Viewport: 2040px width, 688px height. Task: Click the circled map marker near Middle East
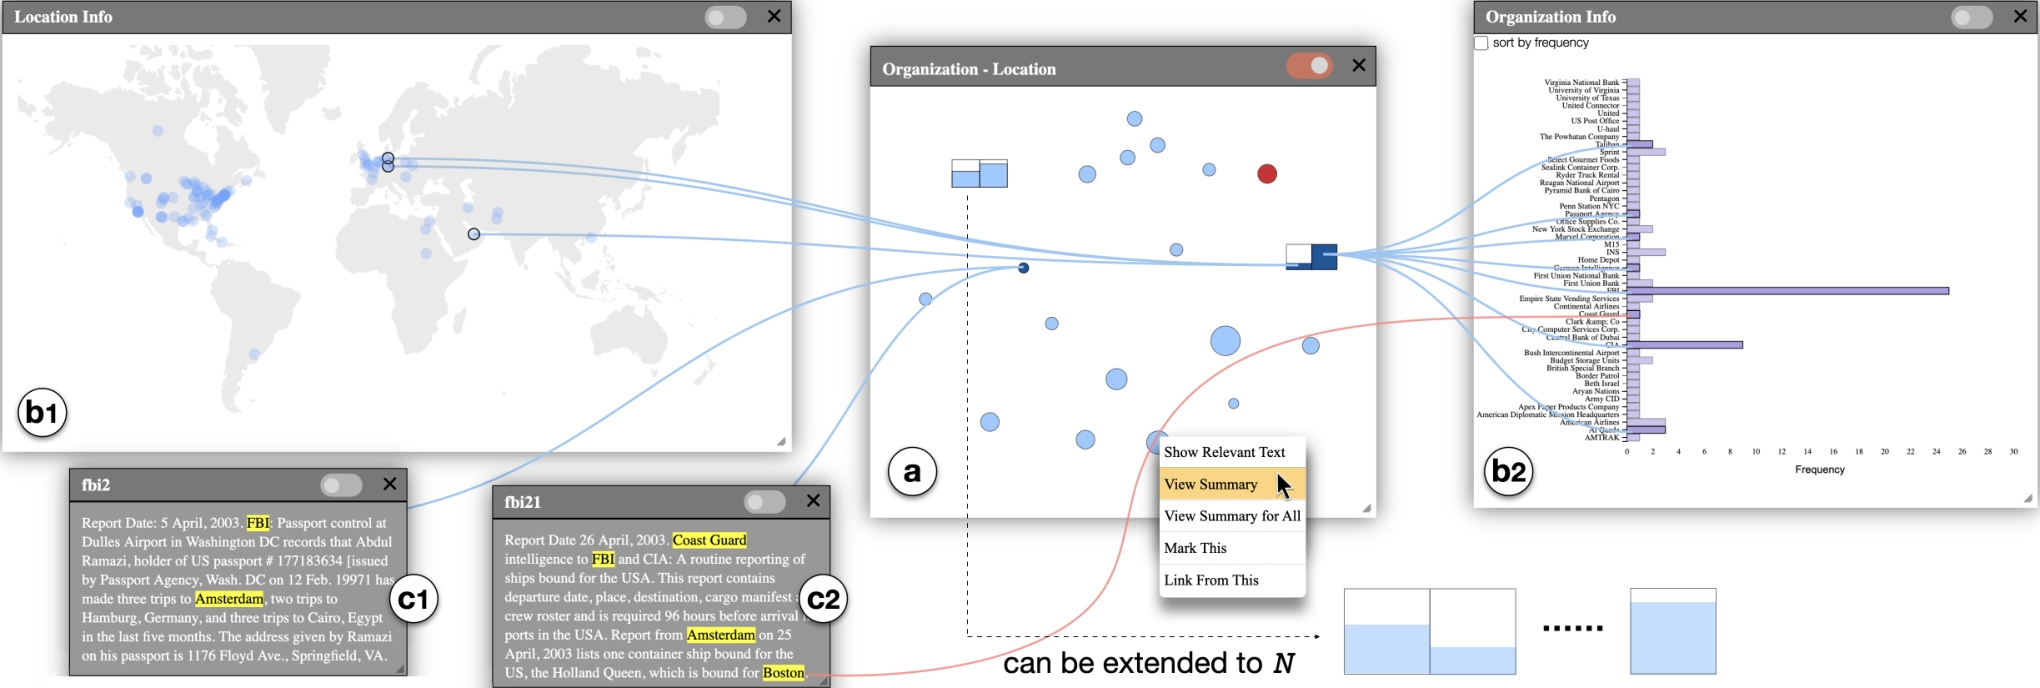tap(474, 234)
